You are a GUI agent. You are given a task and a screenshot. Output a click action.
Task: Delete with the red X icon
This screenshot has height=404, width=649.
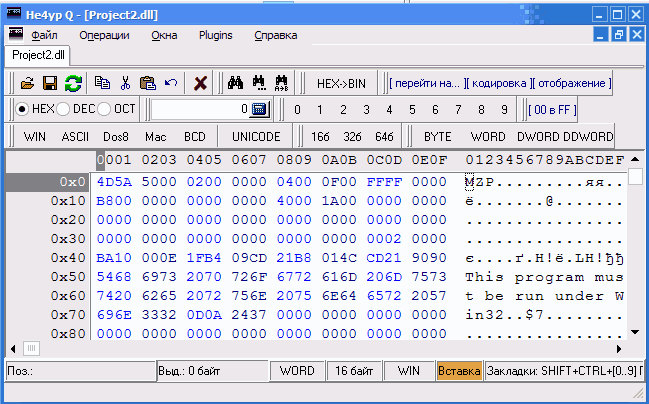(201, 83)
